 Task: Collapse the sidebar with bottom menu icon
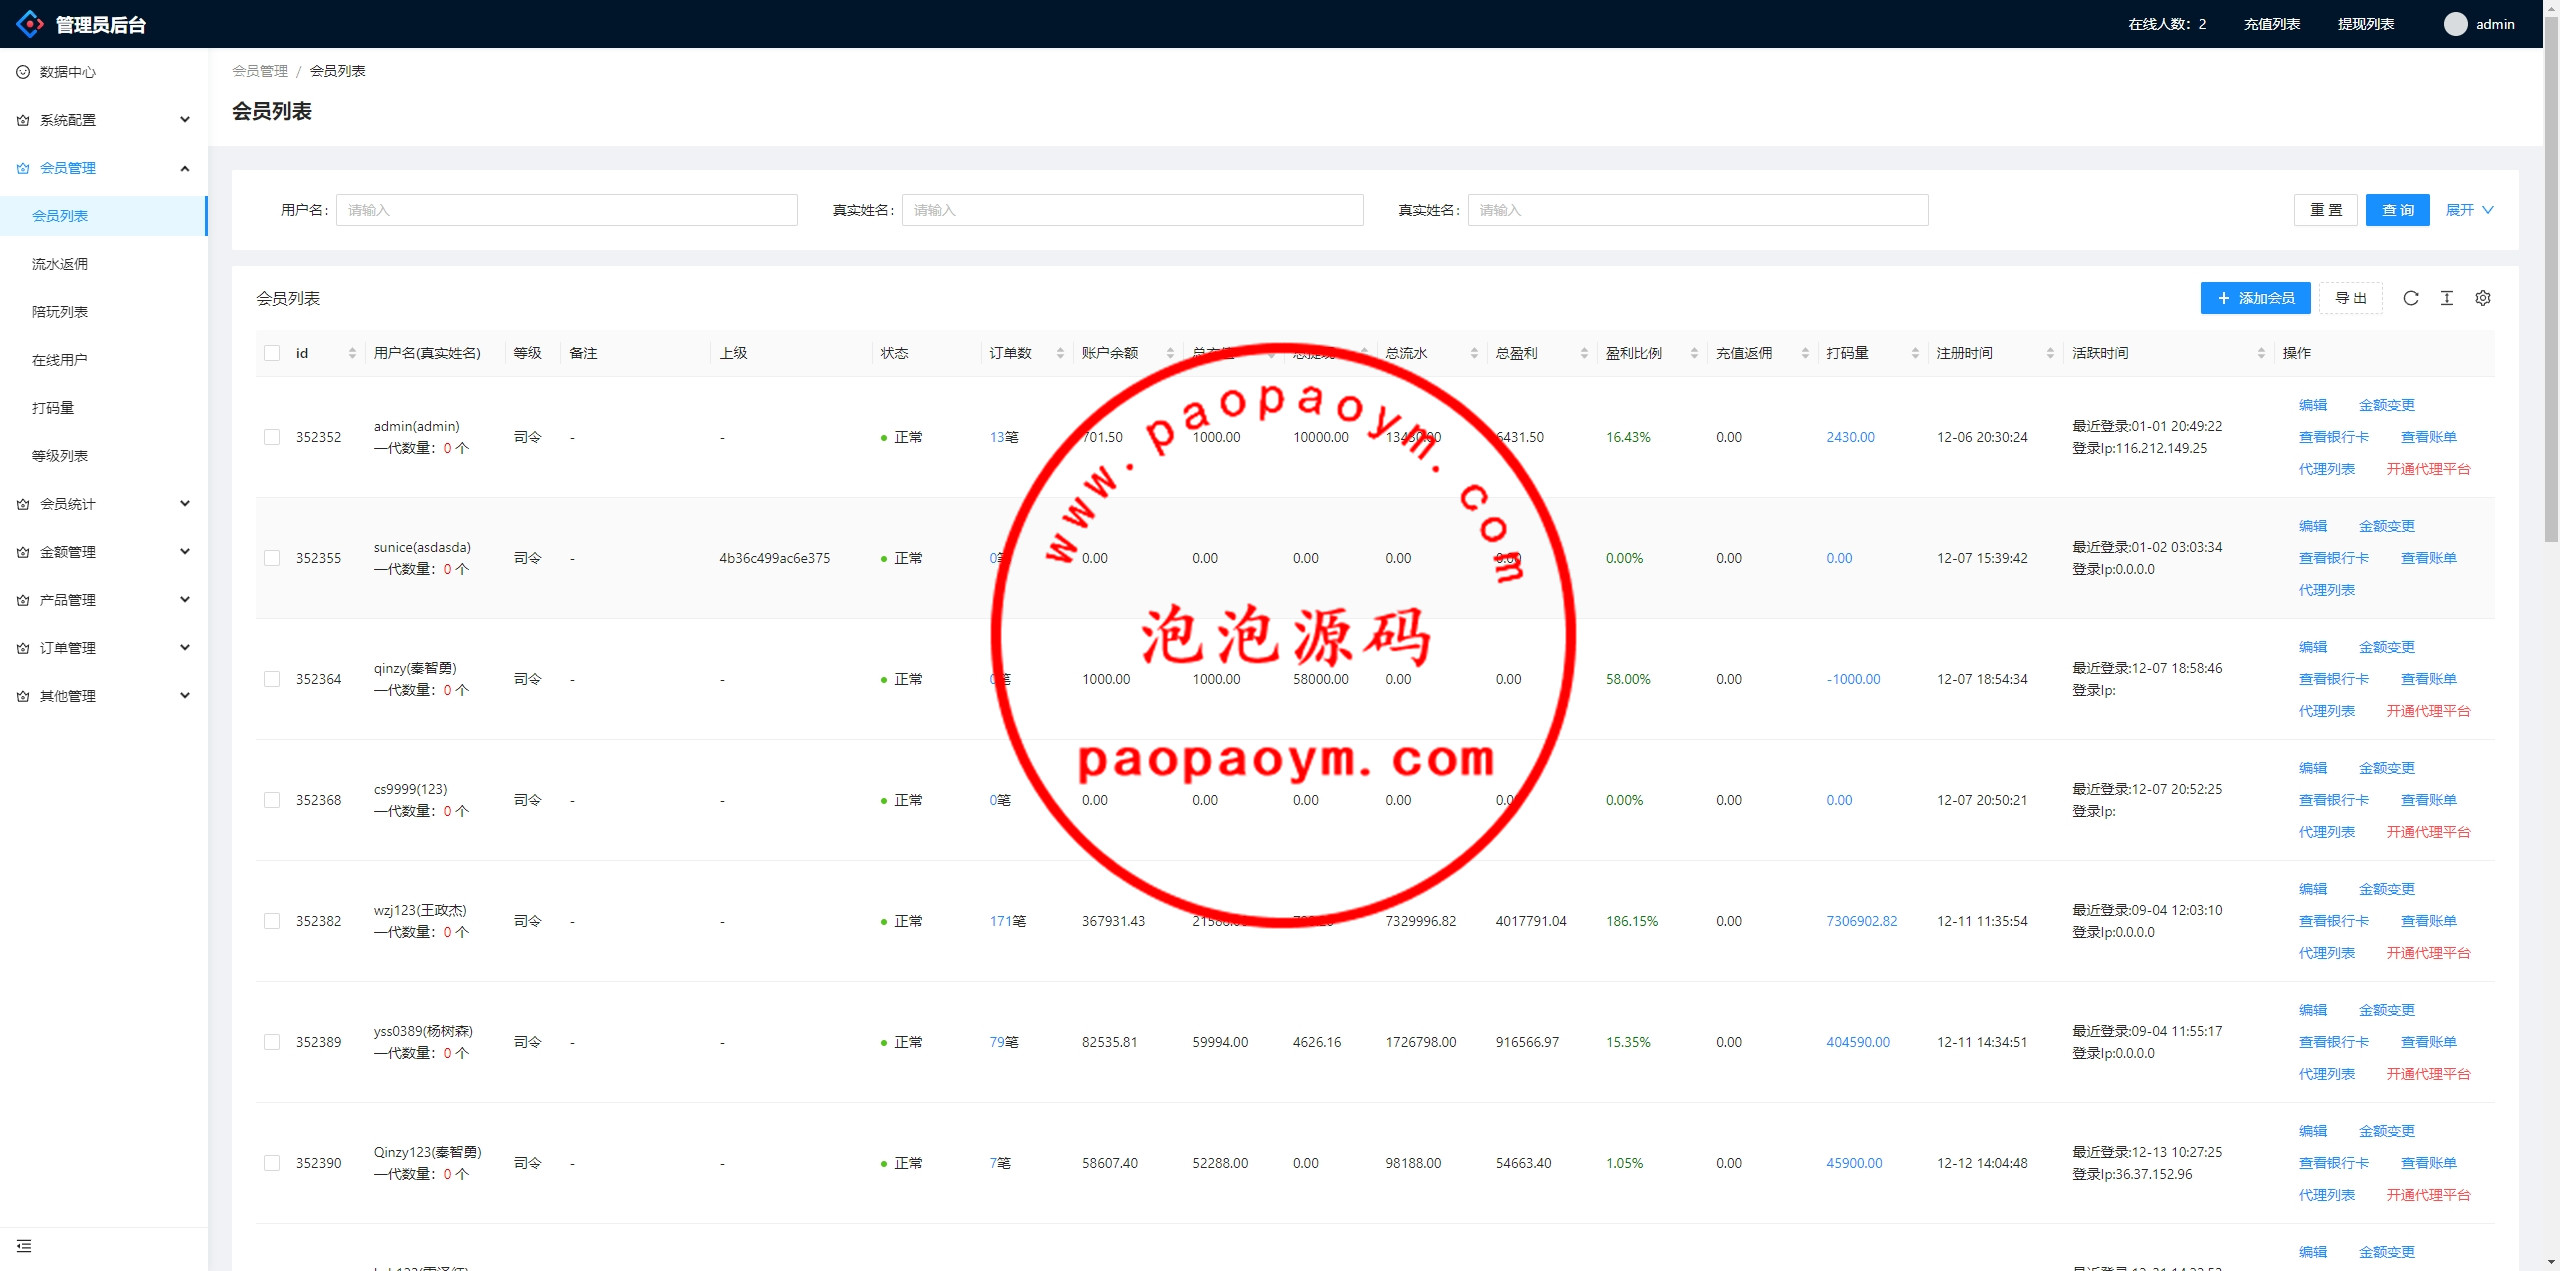tap(24, 1246)
